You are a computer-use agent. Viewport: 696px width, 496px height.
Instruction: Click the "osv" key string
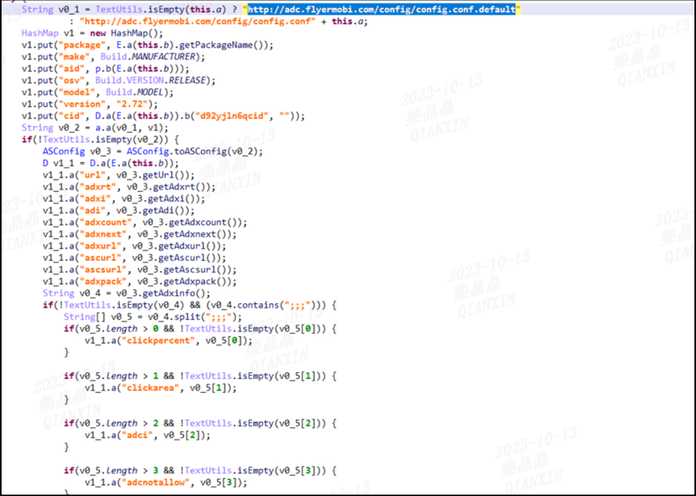[71, 80]
